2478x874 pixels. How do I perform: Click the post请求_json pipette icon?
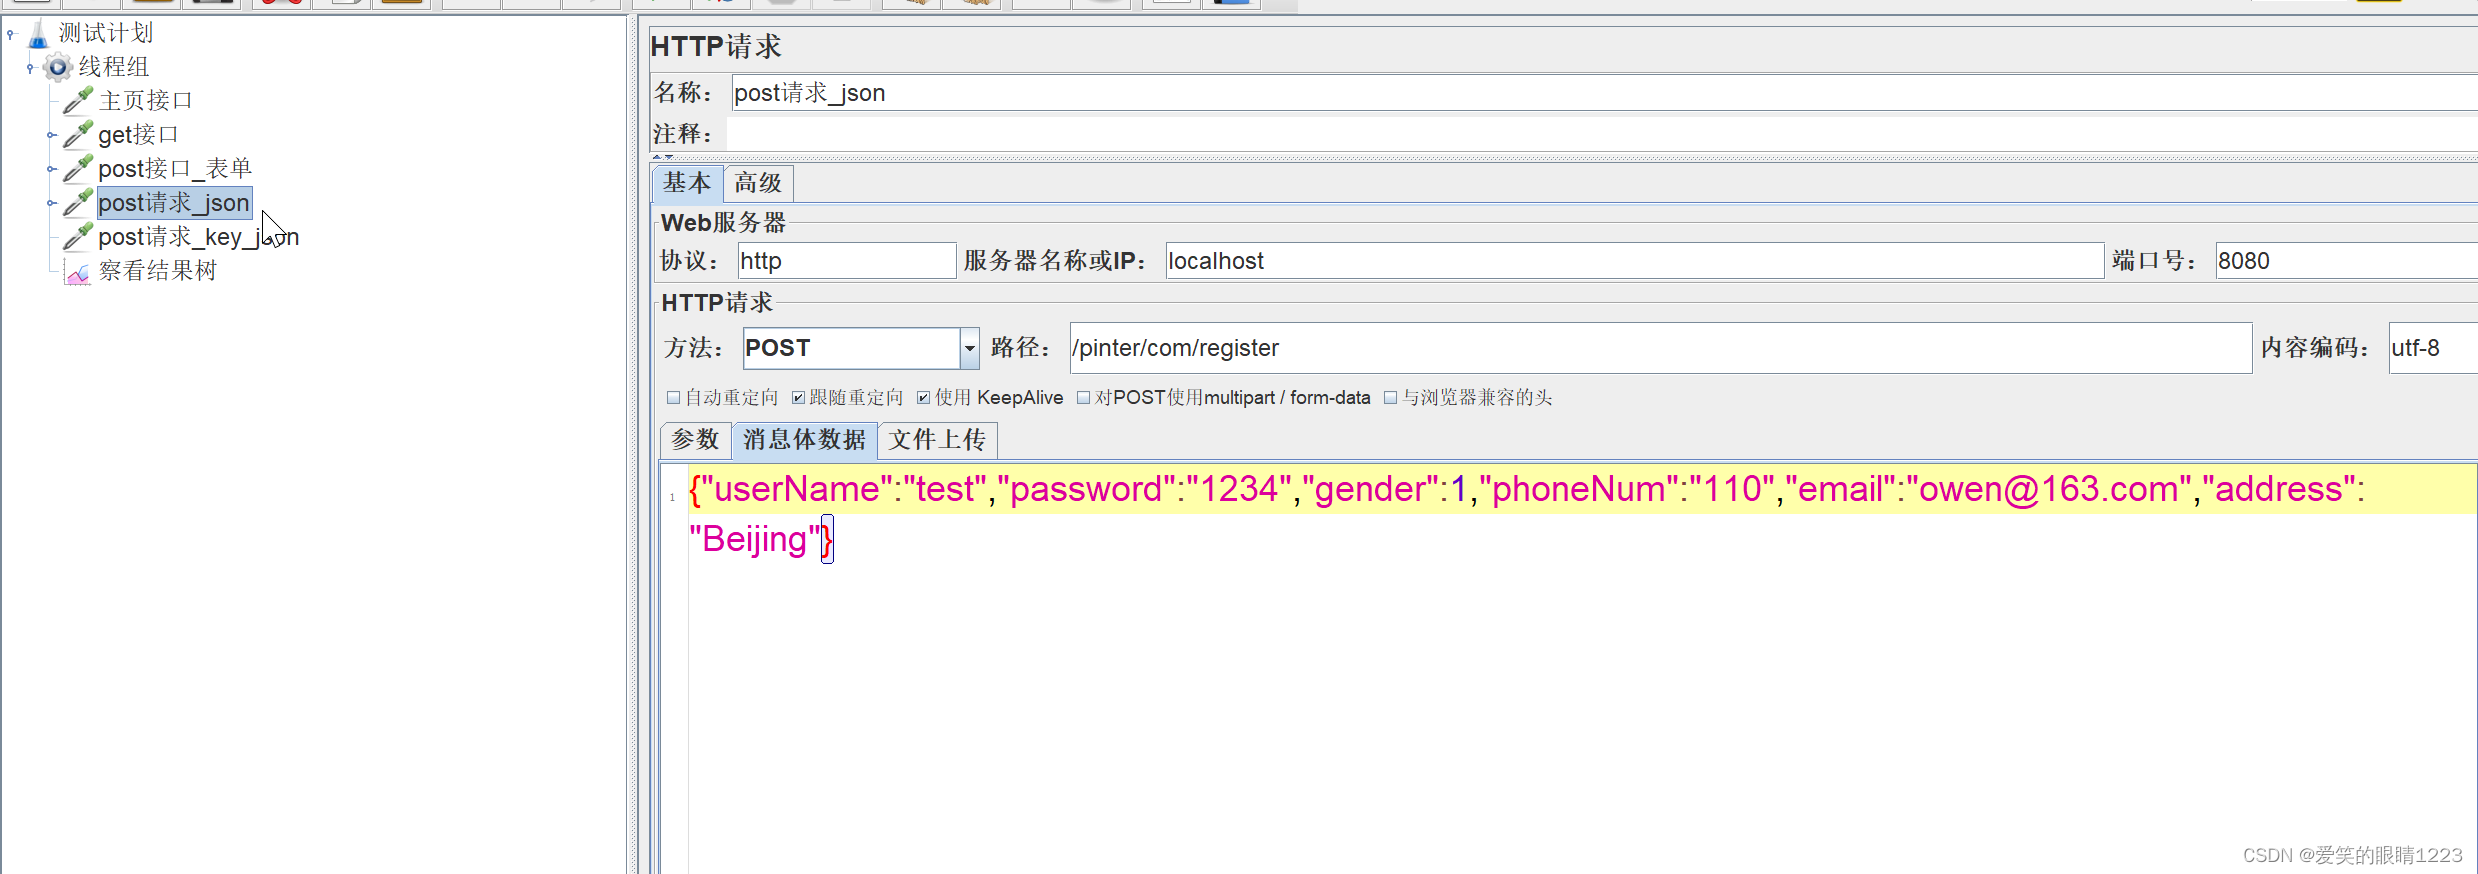78,203
